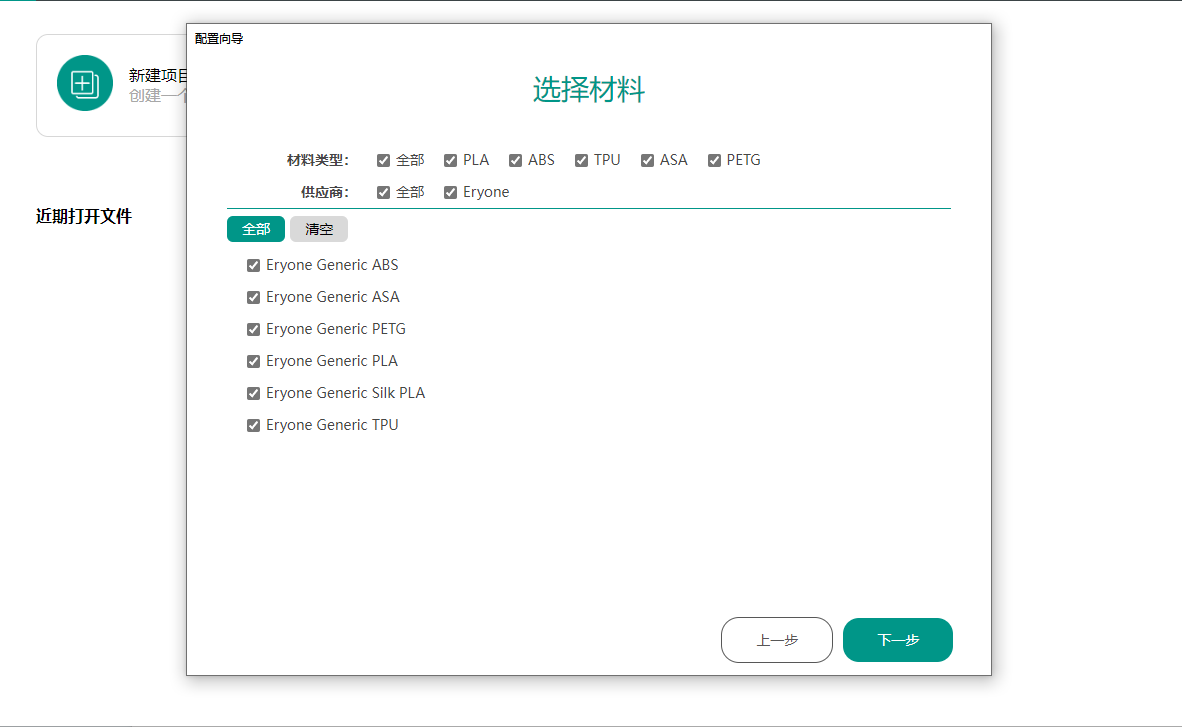Go back with the 上一步 button
The width and height of the screenshot is (1182, 727).
776,640
